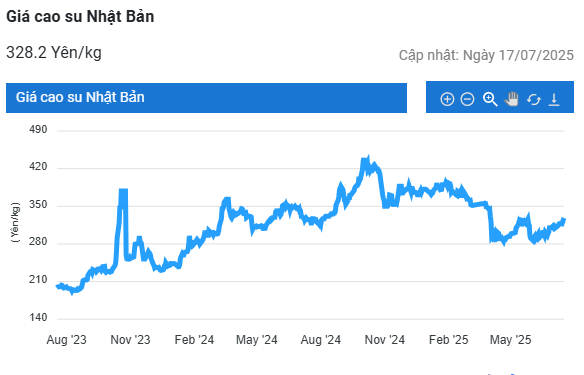This screenshot has width=584, height=375.
Task: Click the Aug '23 x-axis label
Action: tap(67, 340)
